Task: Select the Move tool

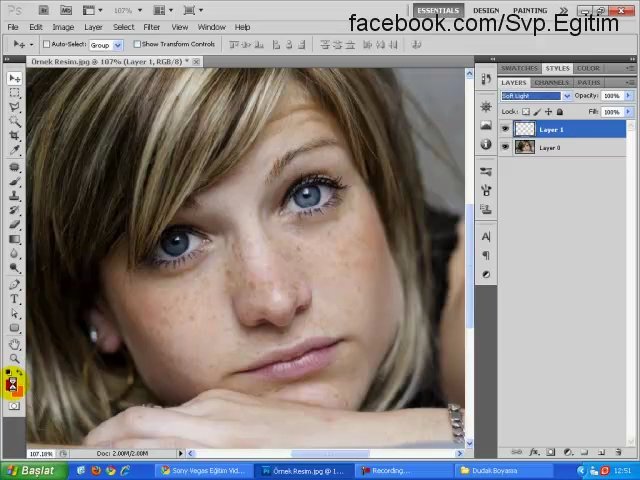Action: click(15, 78)
